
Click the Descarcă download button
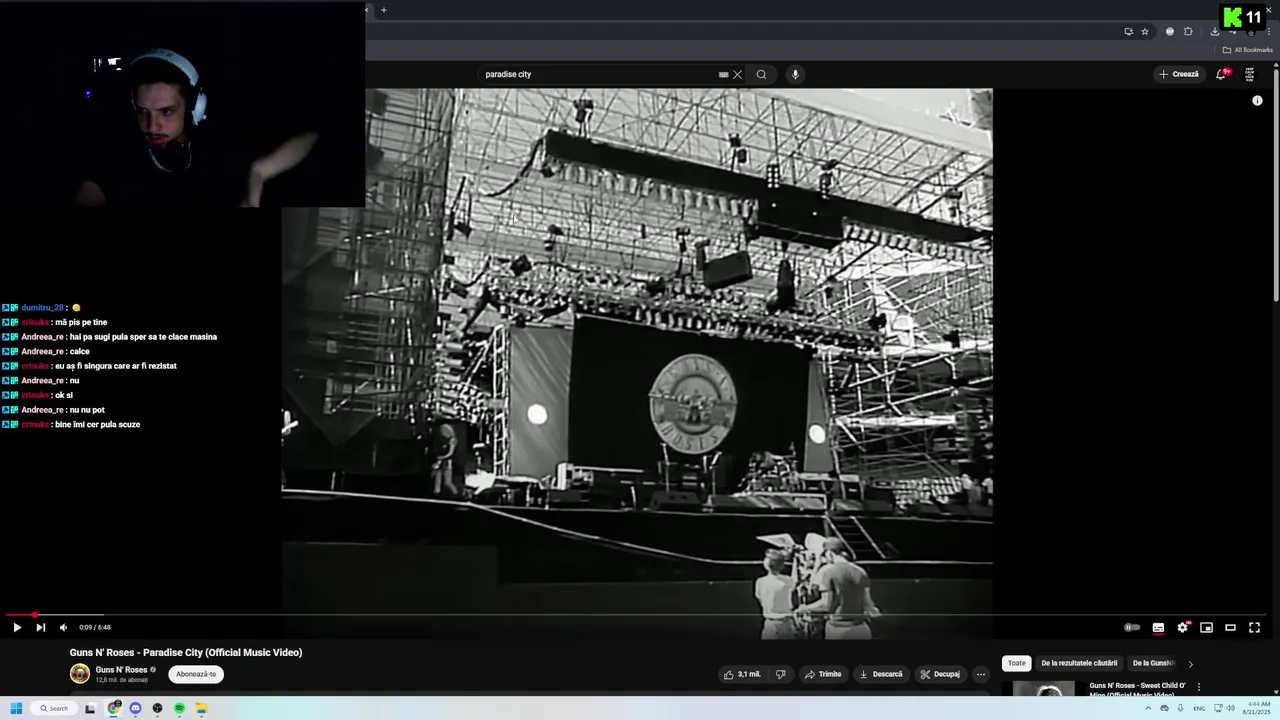coord(881,674)
